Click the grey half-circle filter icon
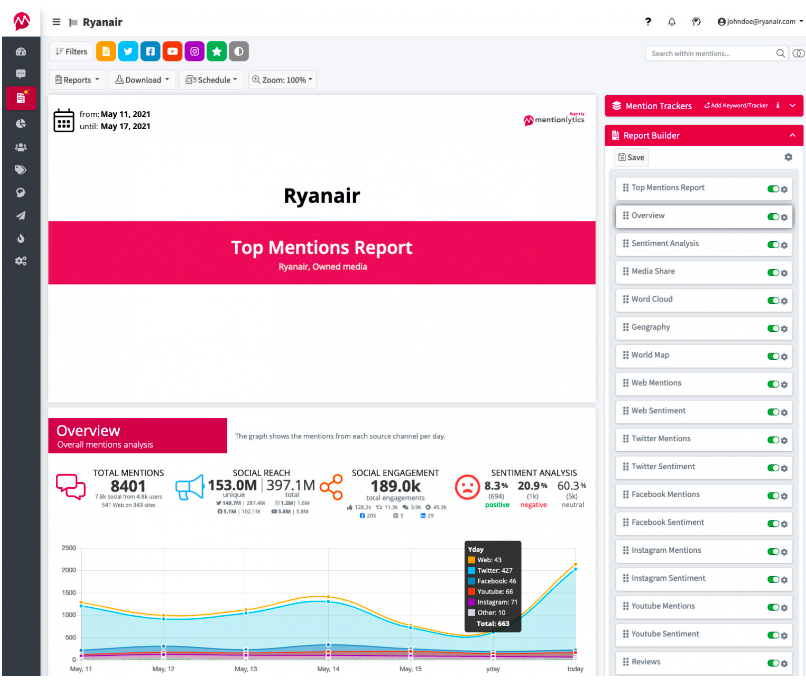The image size is (806, 684). click(x=239, y=51)
